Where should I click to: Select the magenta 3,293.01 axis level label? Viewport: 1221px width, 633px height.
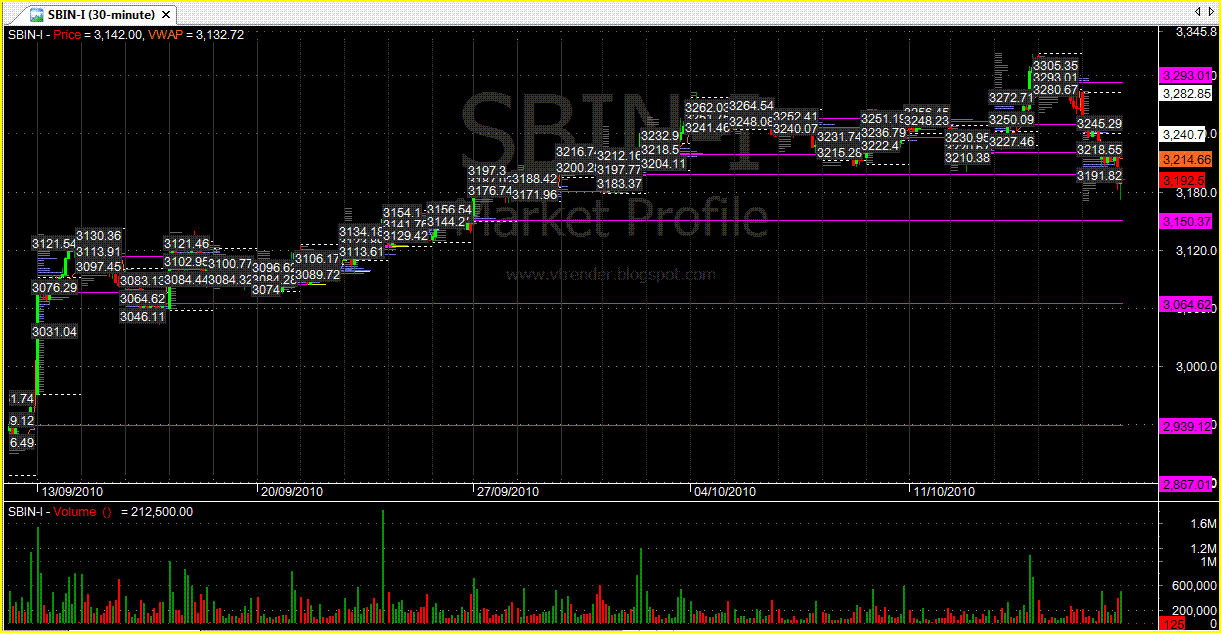point(1186,75)
